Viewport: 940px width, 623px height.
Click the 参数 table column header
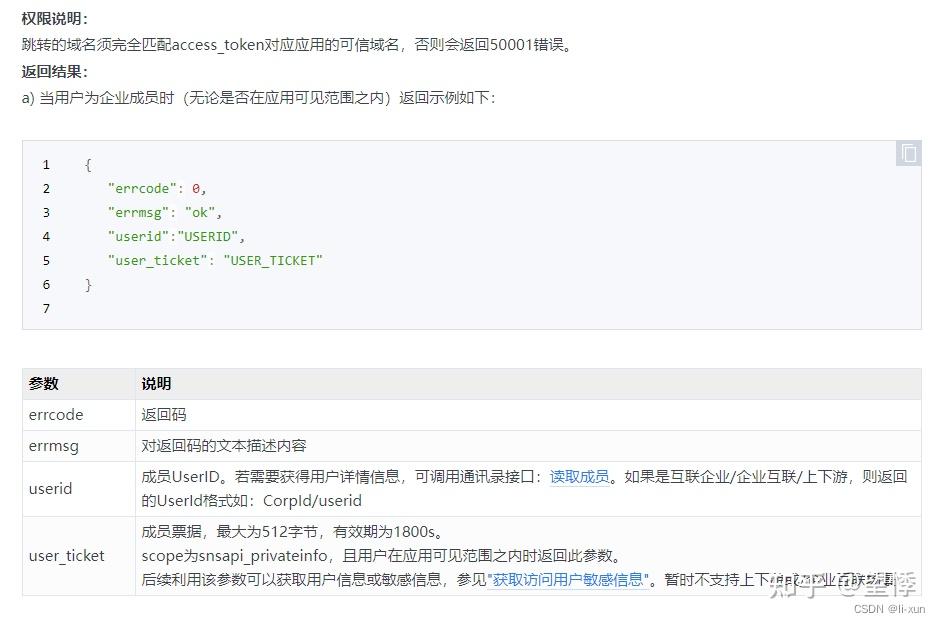coord(44,384)
